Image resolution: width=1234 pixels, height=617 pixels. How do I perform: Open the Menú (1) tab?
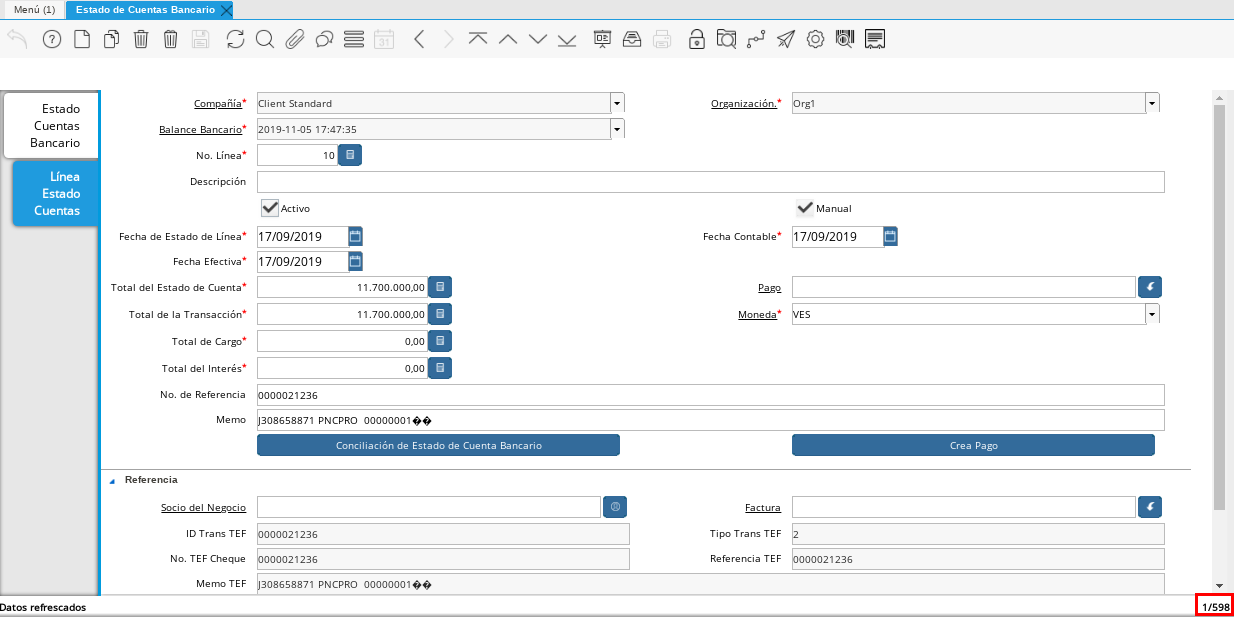coord(34,10)
